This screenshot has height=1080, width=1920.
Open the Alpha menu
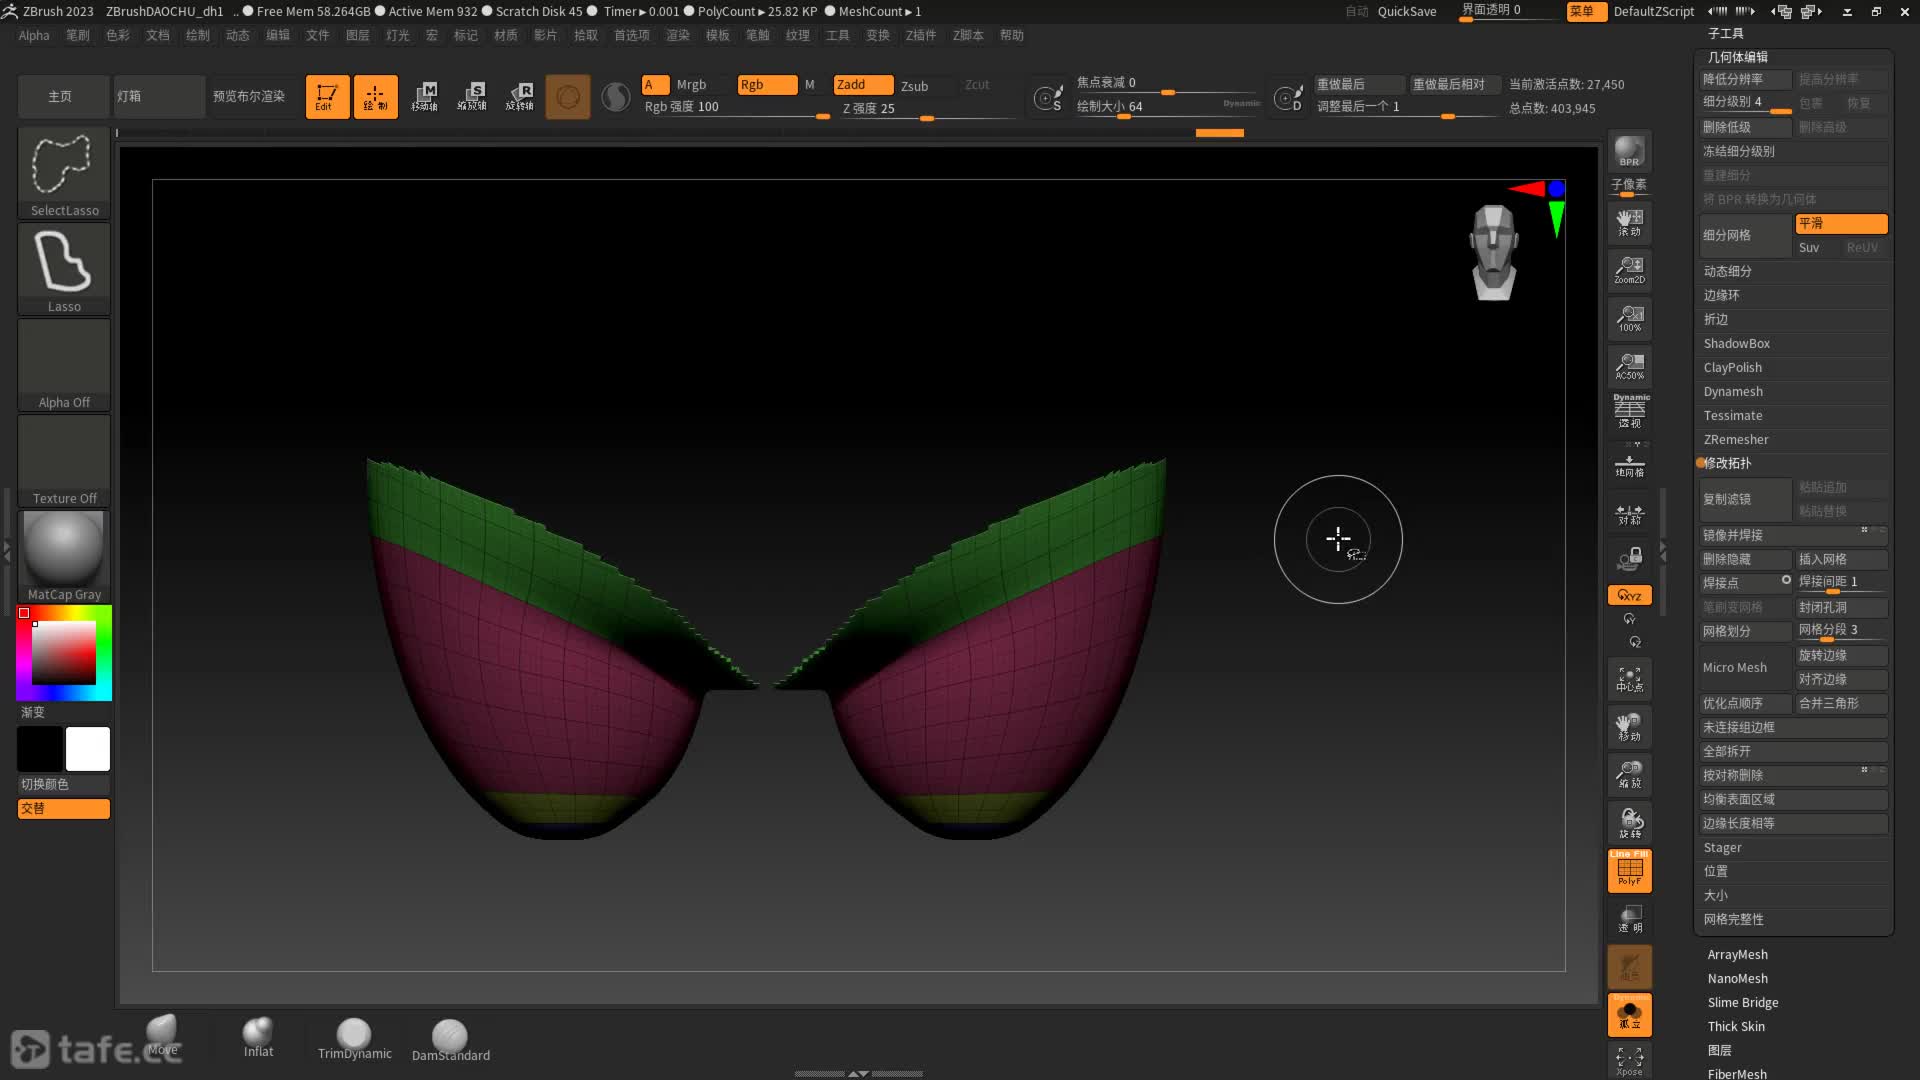[34, 35]
